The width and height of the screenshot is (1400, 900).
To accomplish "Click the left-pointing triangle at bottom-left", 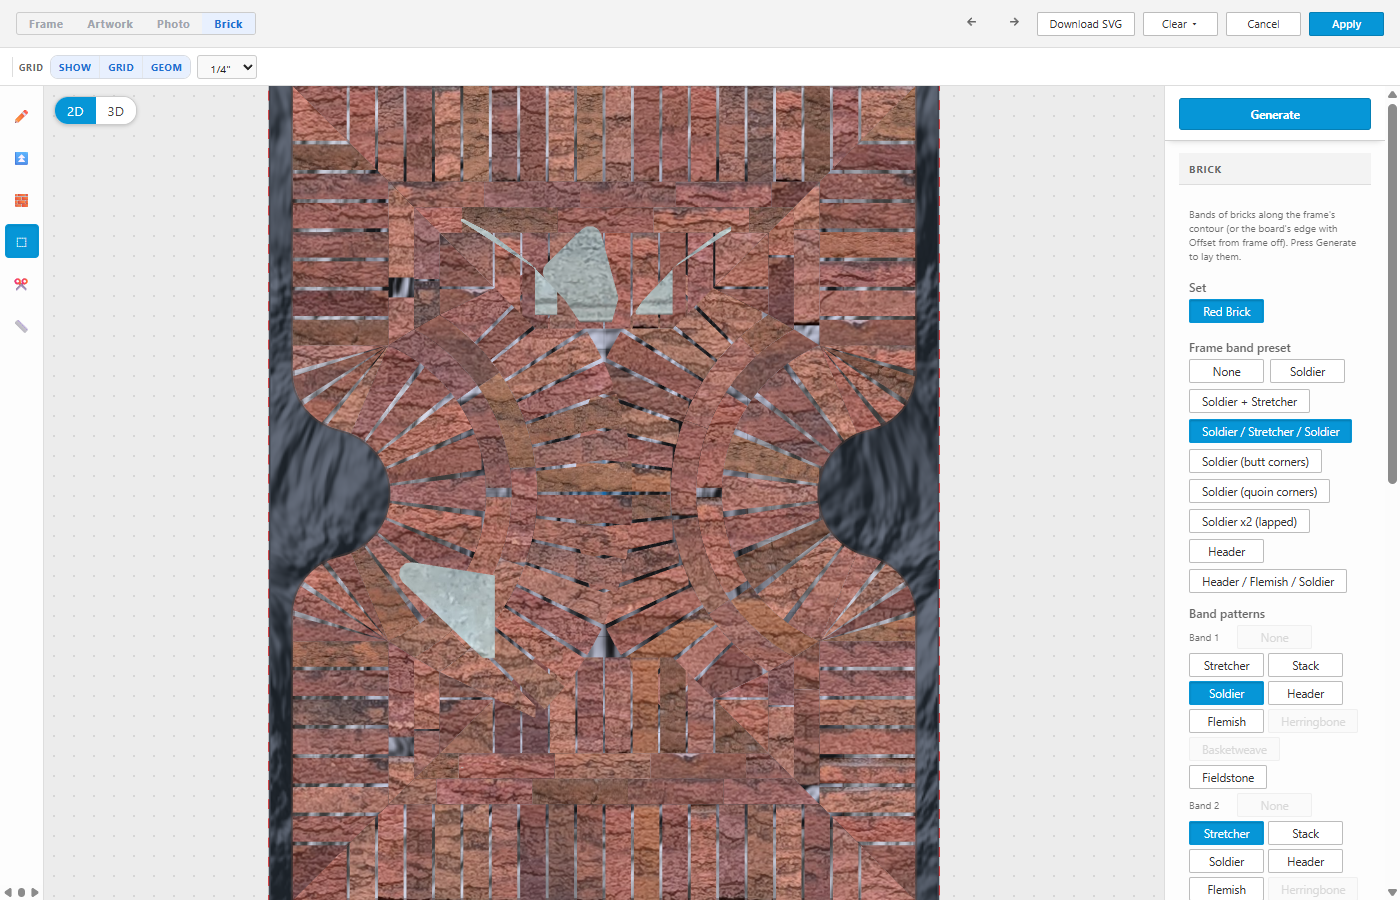I will point(8,892).
